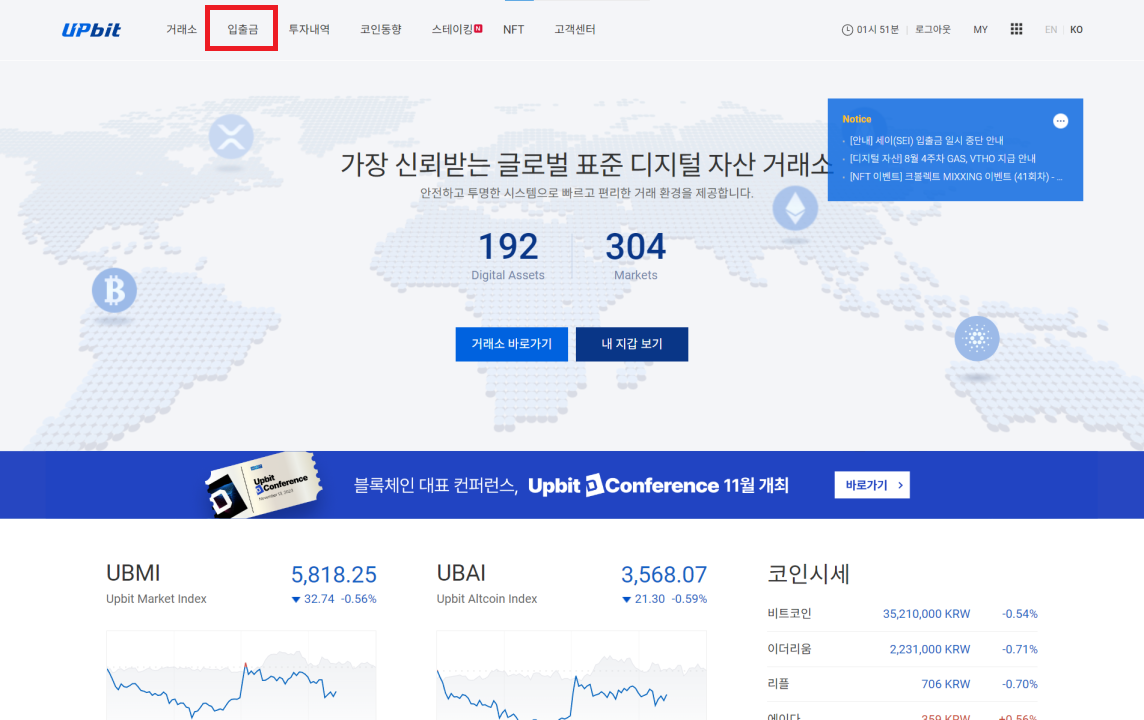This screenshot has width=1144, height=720.
Task: Open the NFT menu
Action: tap(513, 29)
